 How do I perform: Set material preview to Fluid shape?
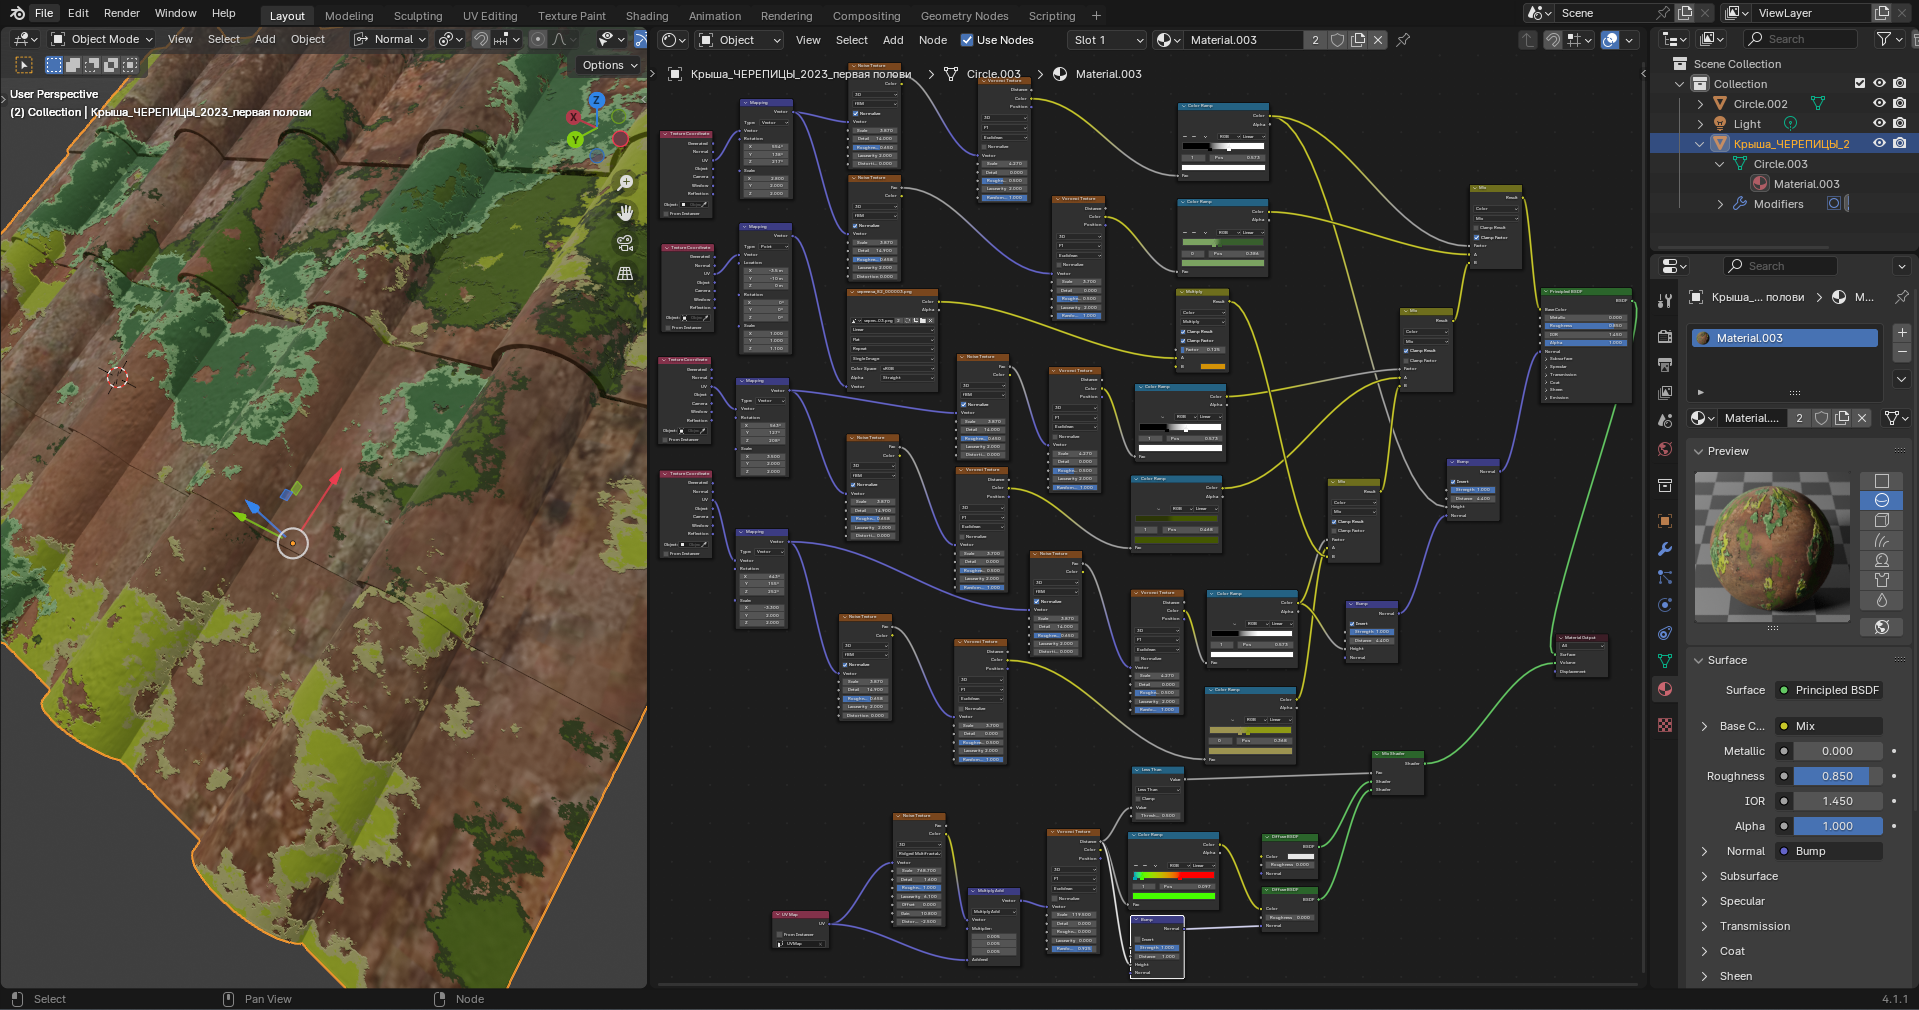(1881, 600)
